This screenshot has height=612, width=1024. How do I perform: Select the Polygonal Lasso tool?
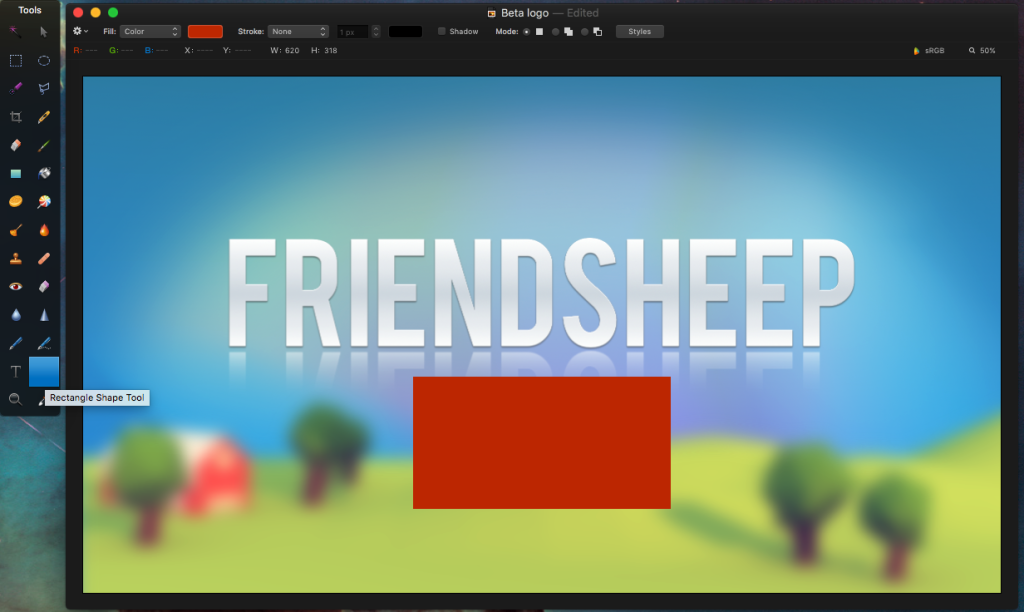[x=44, y=88]
